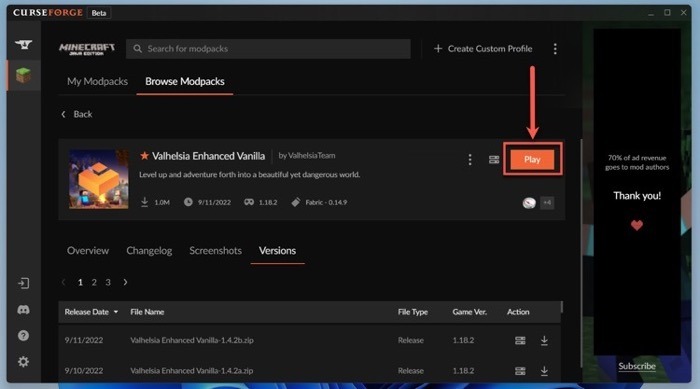The image size is (700, 389).
Task: Click server pack icon for 1.4.2b row
Action: pos(520,341)
